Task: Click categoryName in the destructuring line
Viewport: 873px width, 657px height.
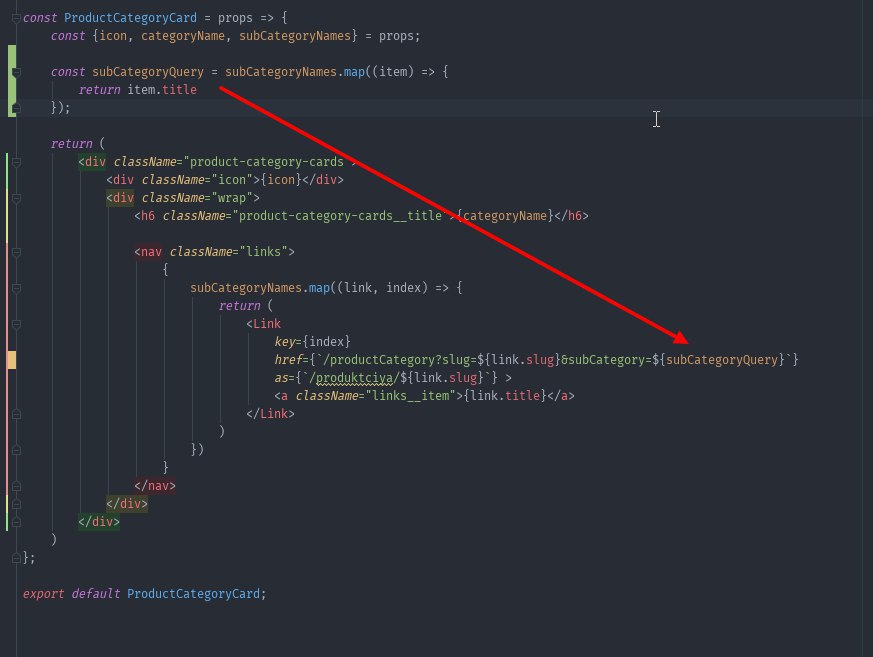Action: (183, 36)
